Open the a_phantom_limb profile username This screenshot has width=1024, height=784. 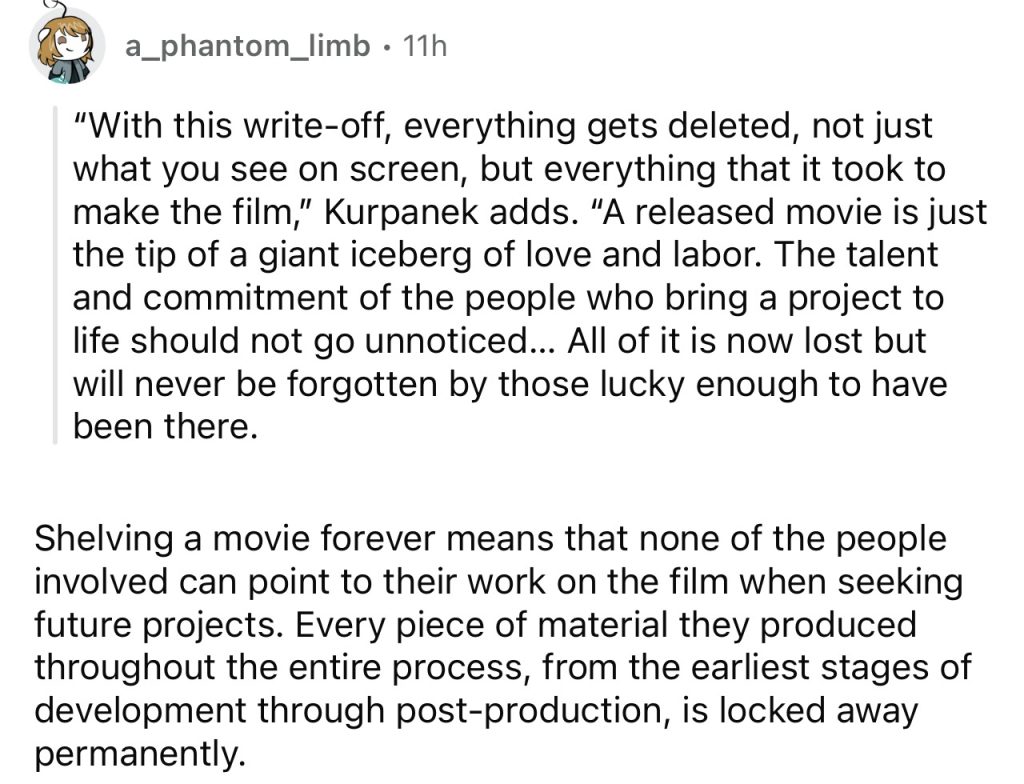[x=247, y=46]
